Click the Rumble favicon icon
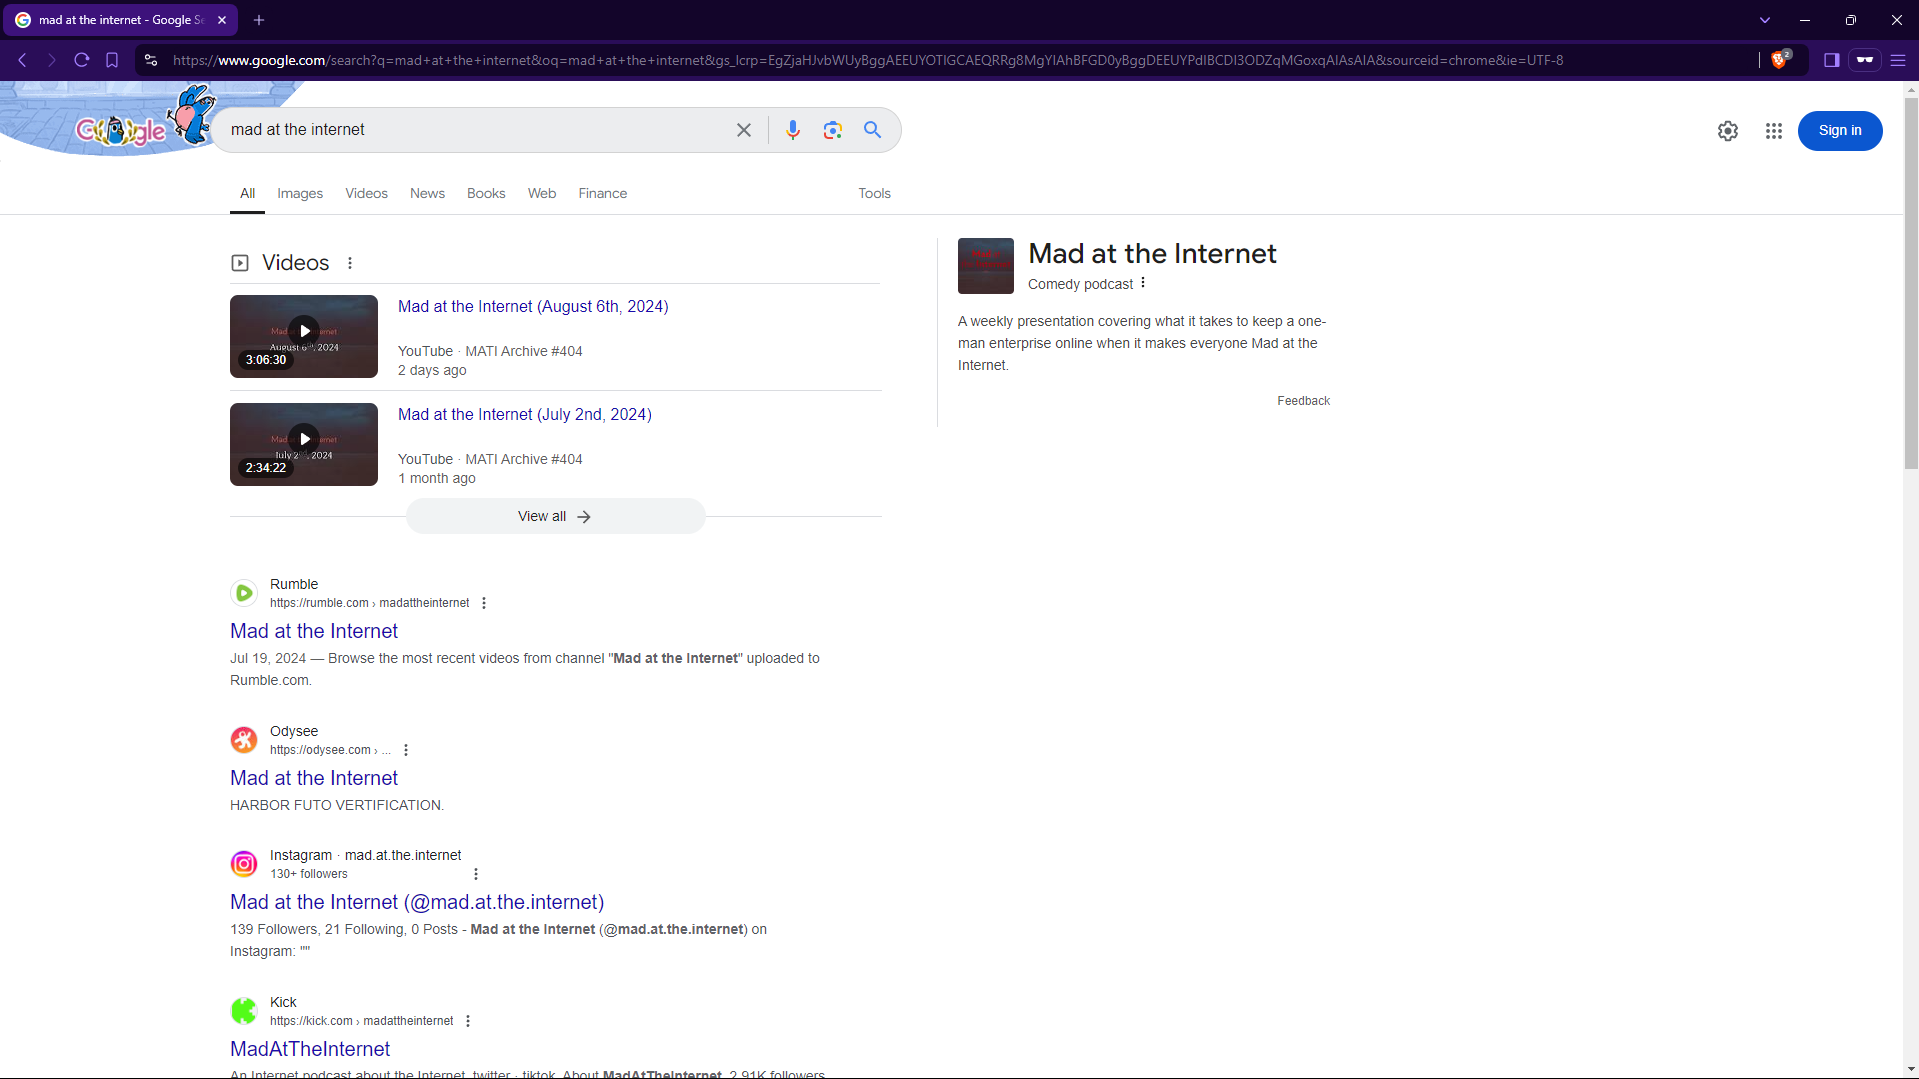 (x=244, y=593)
